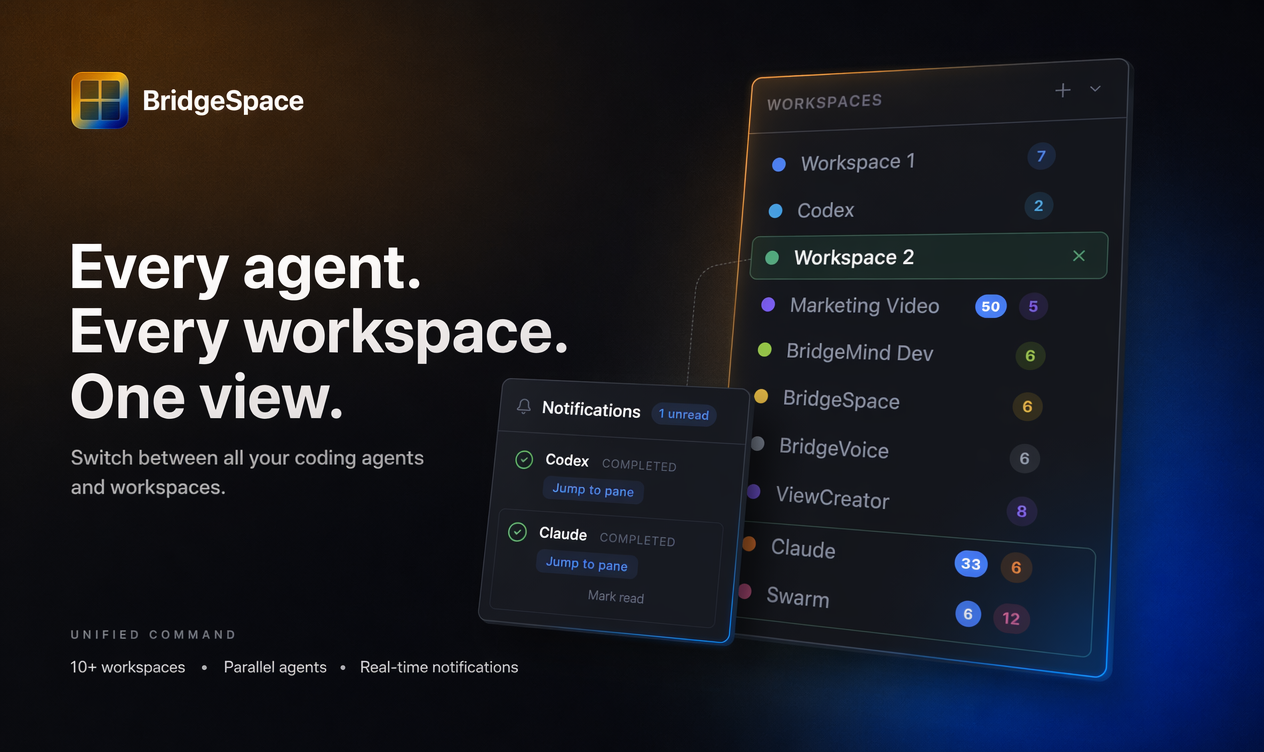The image size is (1264, 752).
Task: Click the 33 badge next to Claude workspace
Action: tap(971, 563)
